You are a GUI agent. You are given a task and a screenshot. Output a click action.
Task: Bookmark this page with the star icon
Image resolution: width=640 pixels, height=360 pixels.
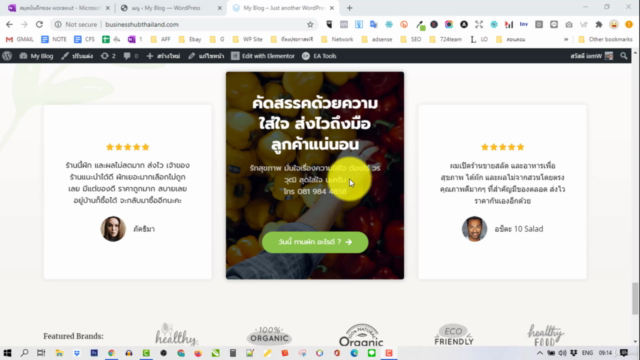(x=310, y=24)
